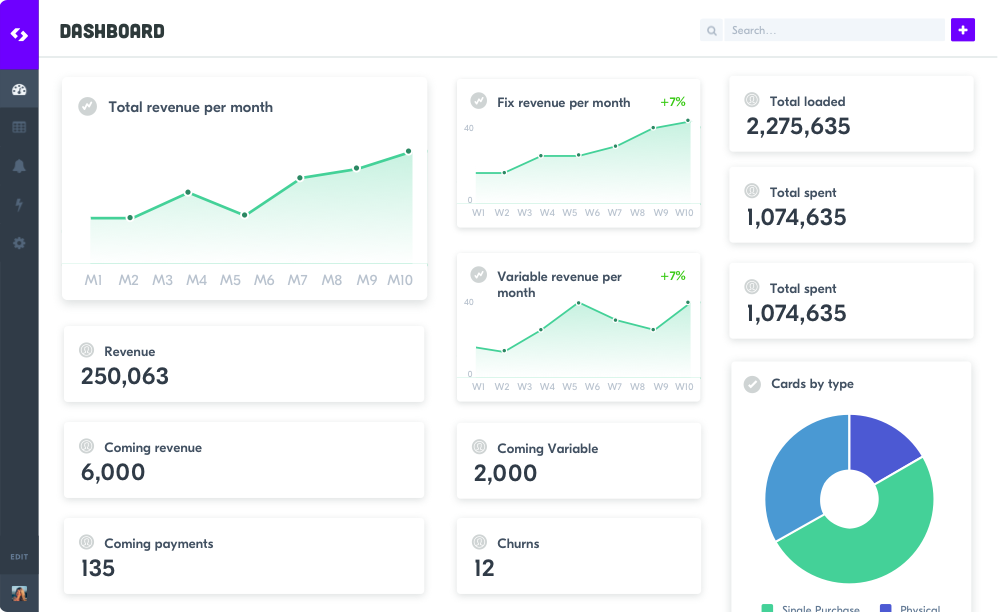Click the EDIT item in the sidebar
1000x612 pixels.
(19, 557)
